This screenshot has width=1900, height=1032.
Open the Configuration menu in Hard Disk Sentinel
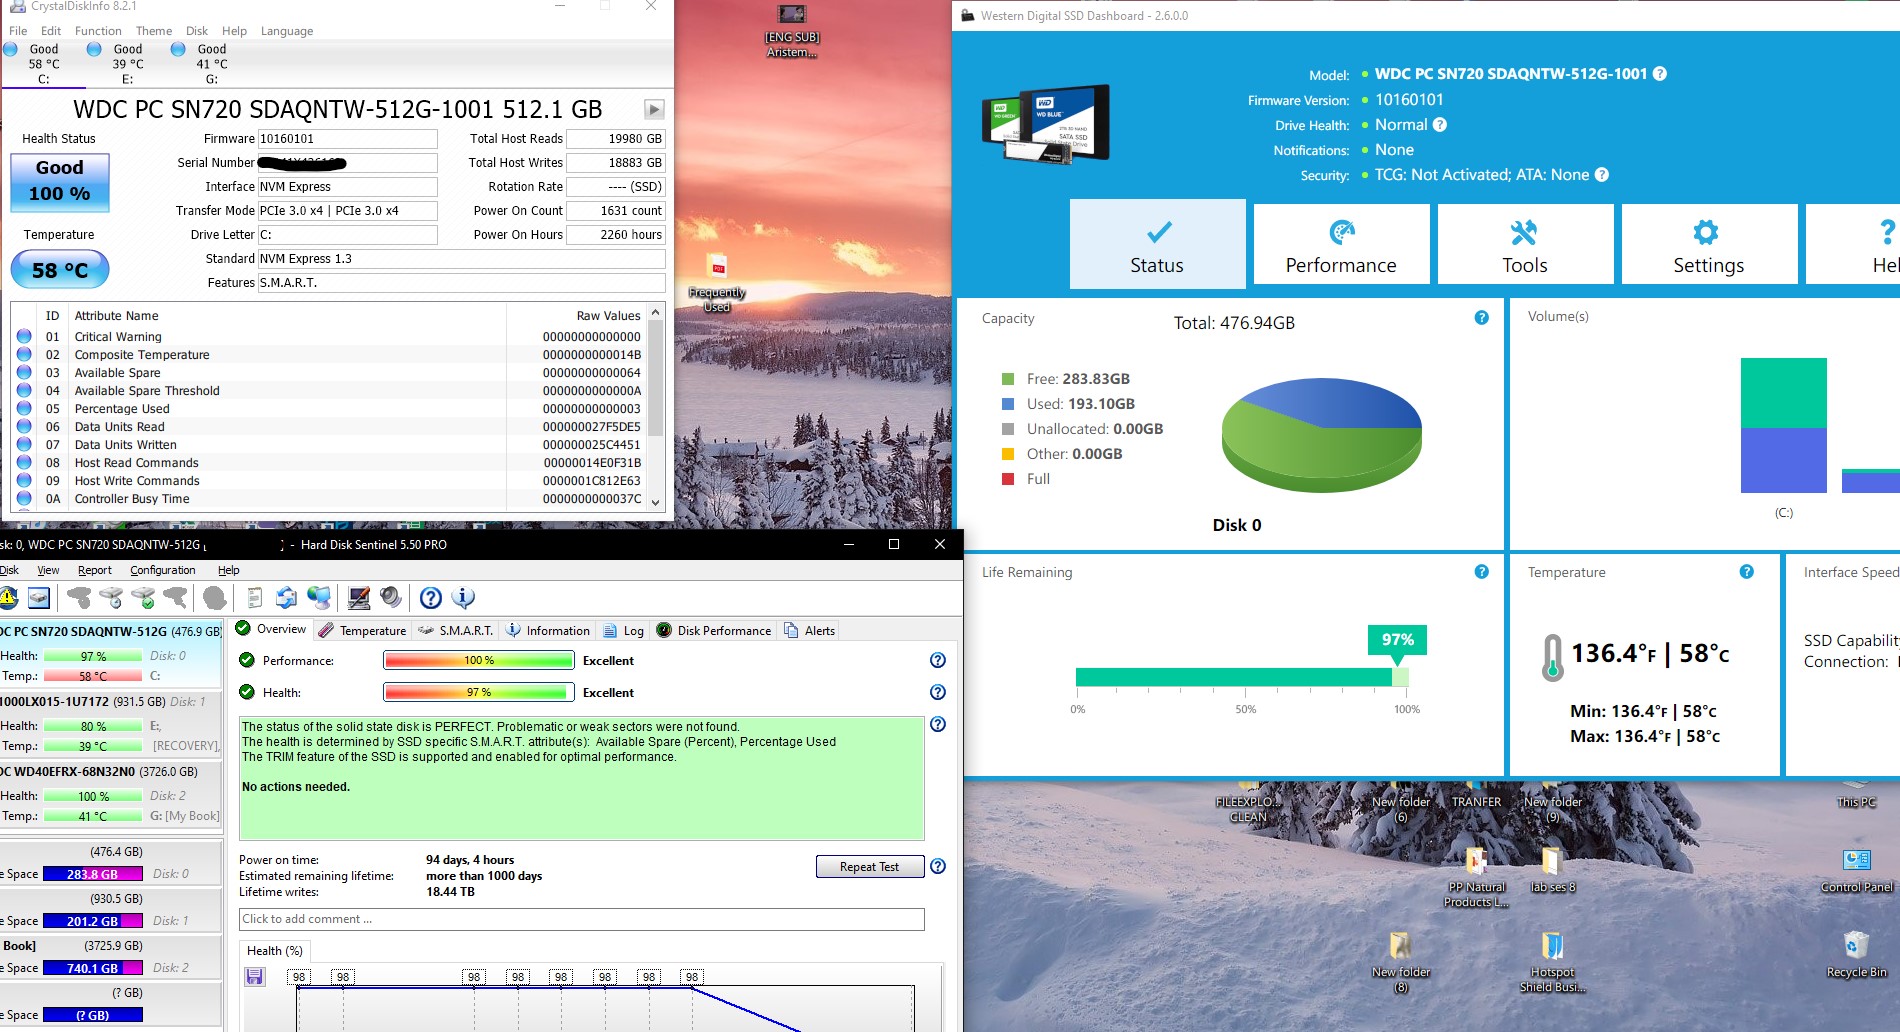(x=163, y=570)
